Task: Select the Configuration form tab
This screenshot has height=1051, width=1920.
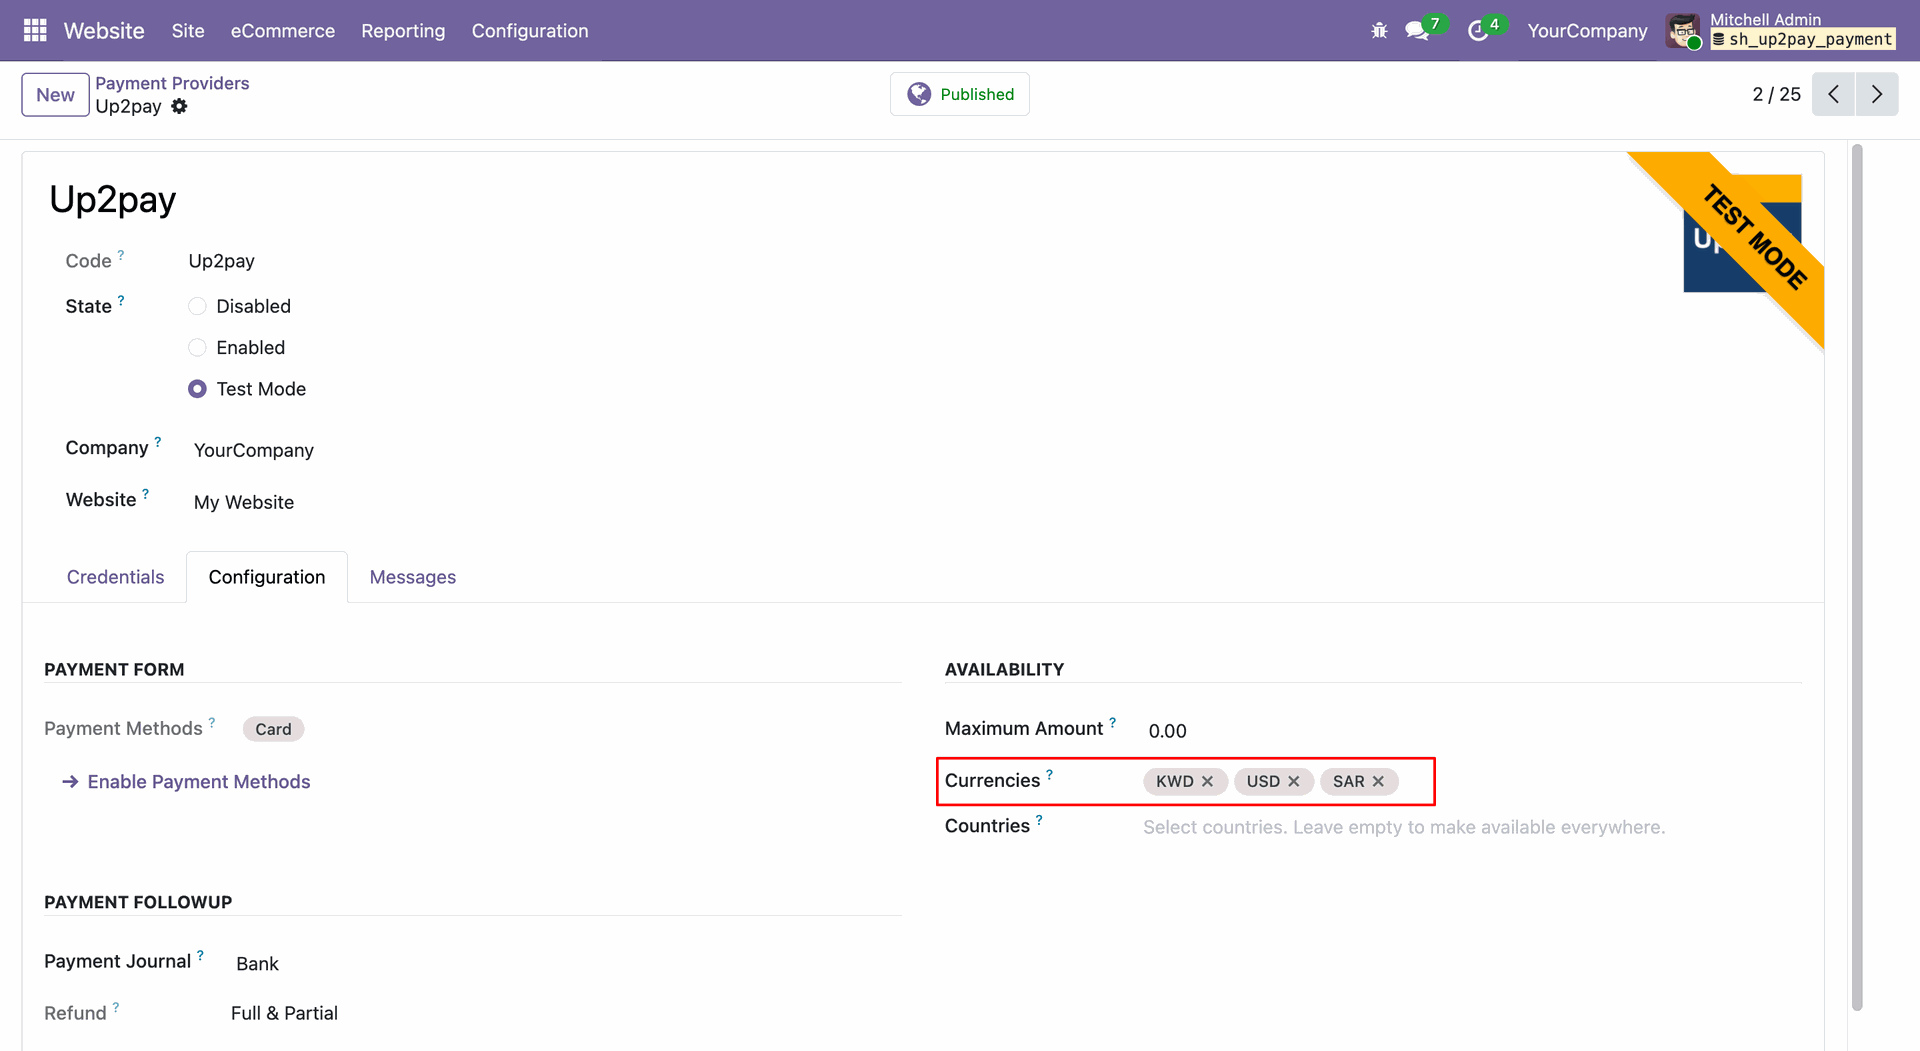Action: pyautogui.click(x=267, y=577)
